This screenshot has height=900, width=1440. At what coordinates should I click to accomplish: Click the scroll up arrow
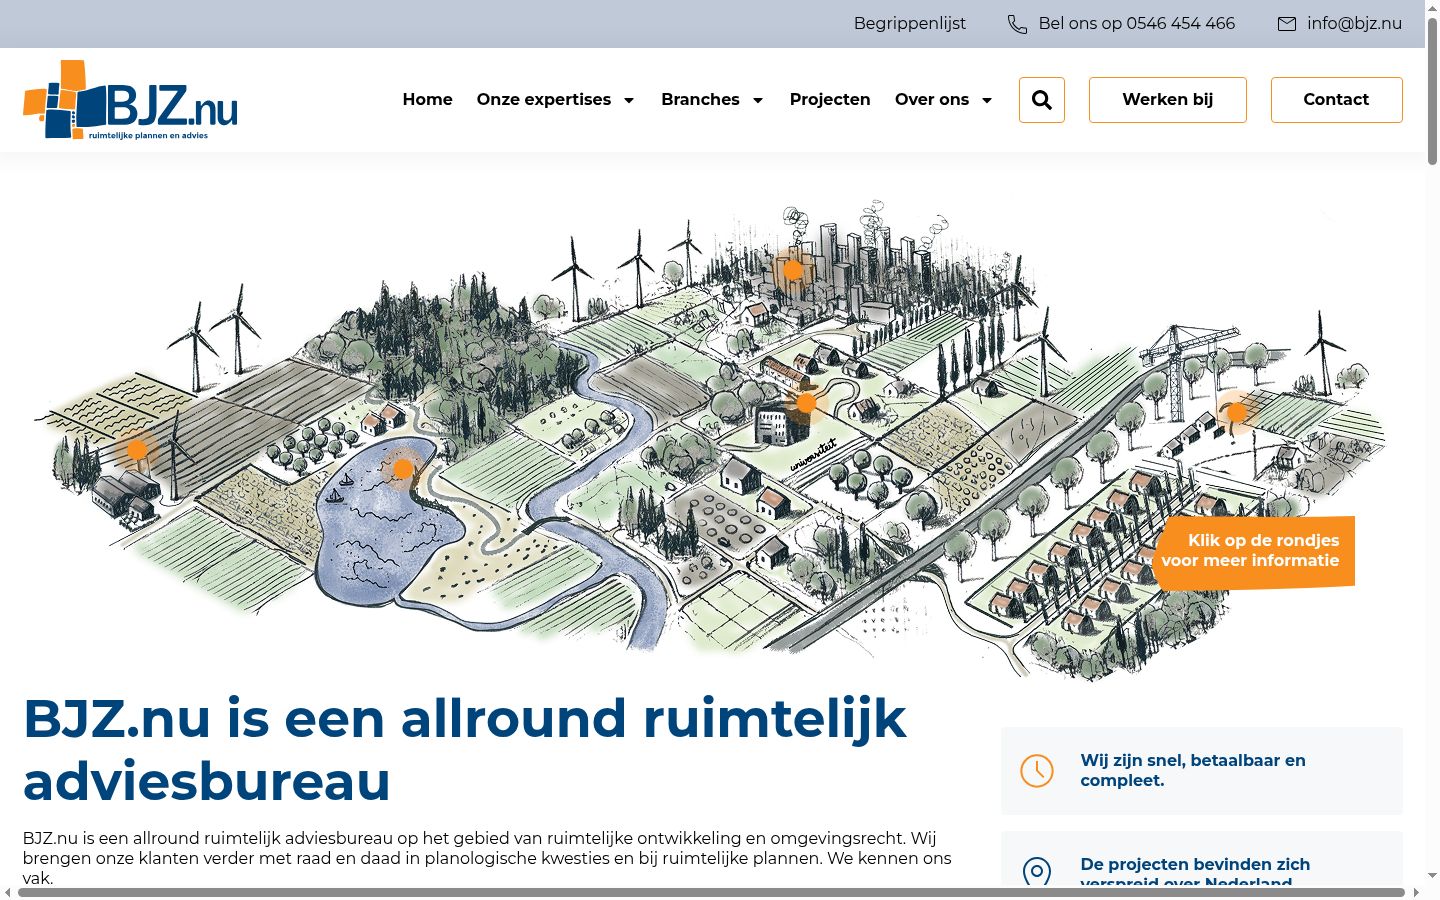pyautogui.click(x=1432, y=7)
